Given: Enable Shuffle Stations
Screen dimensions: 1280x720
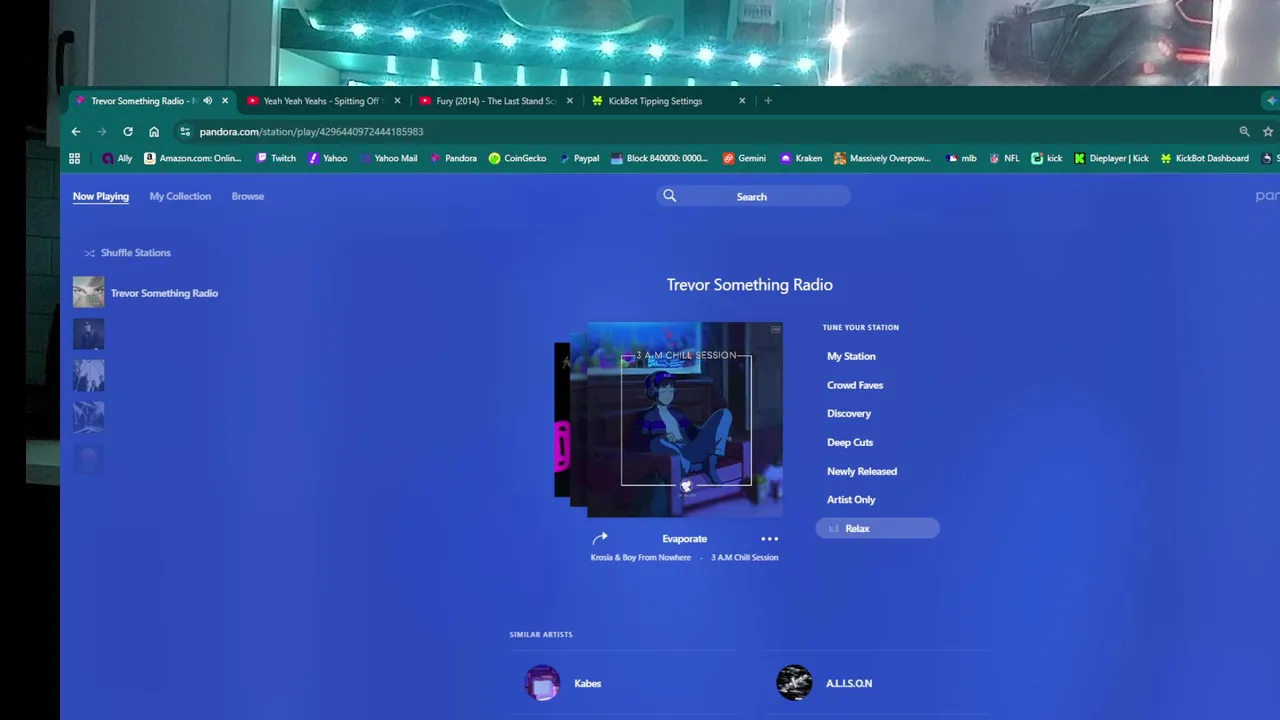Looking at the screenshot, I should (128, 253).
